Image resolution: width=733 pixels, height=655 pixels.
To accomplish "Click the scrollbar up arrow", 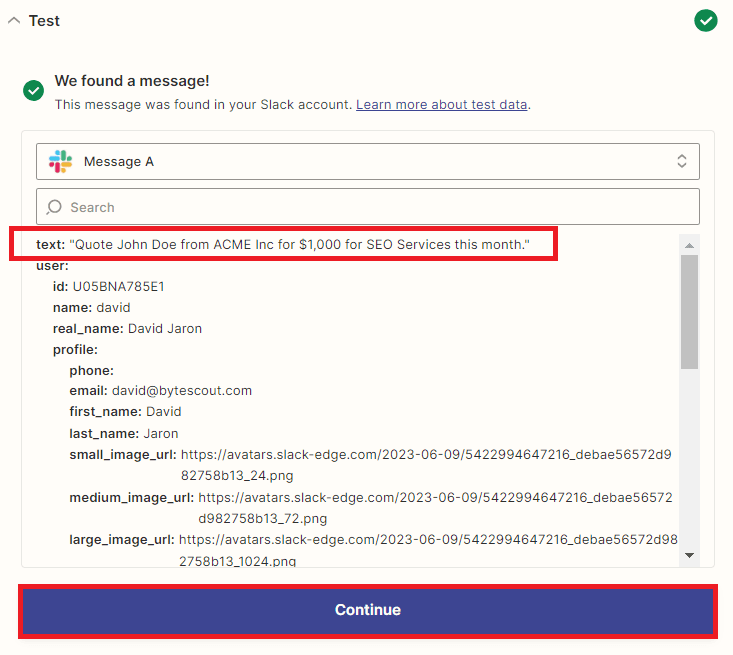I will point(689,245).
